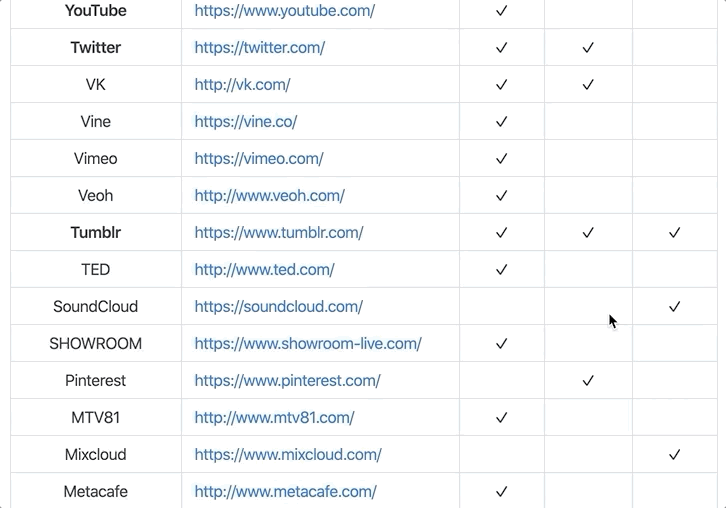Select the Tumblr site name cell
Screen dimensions: 726x508
pos(96,232)
